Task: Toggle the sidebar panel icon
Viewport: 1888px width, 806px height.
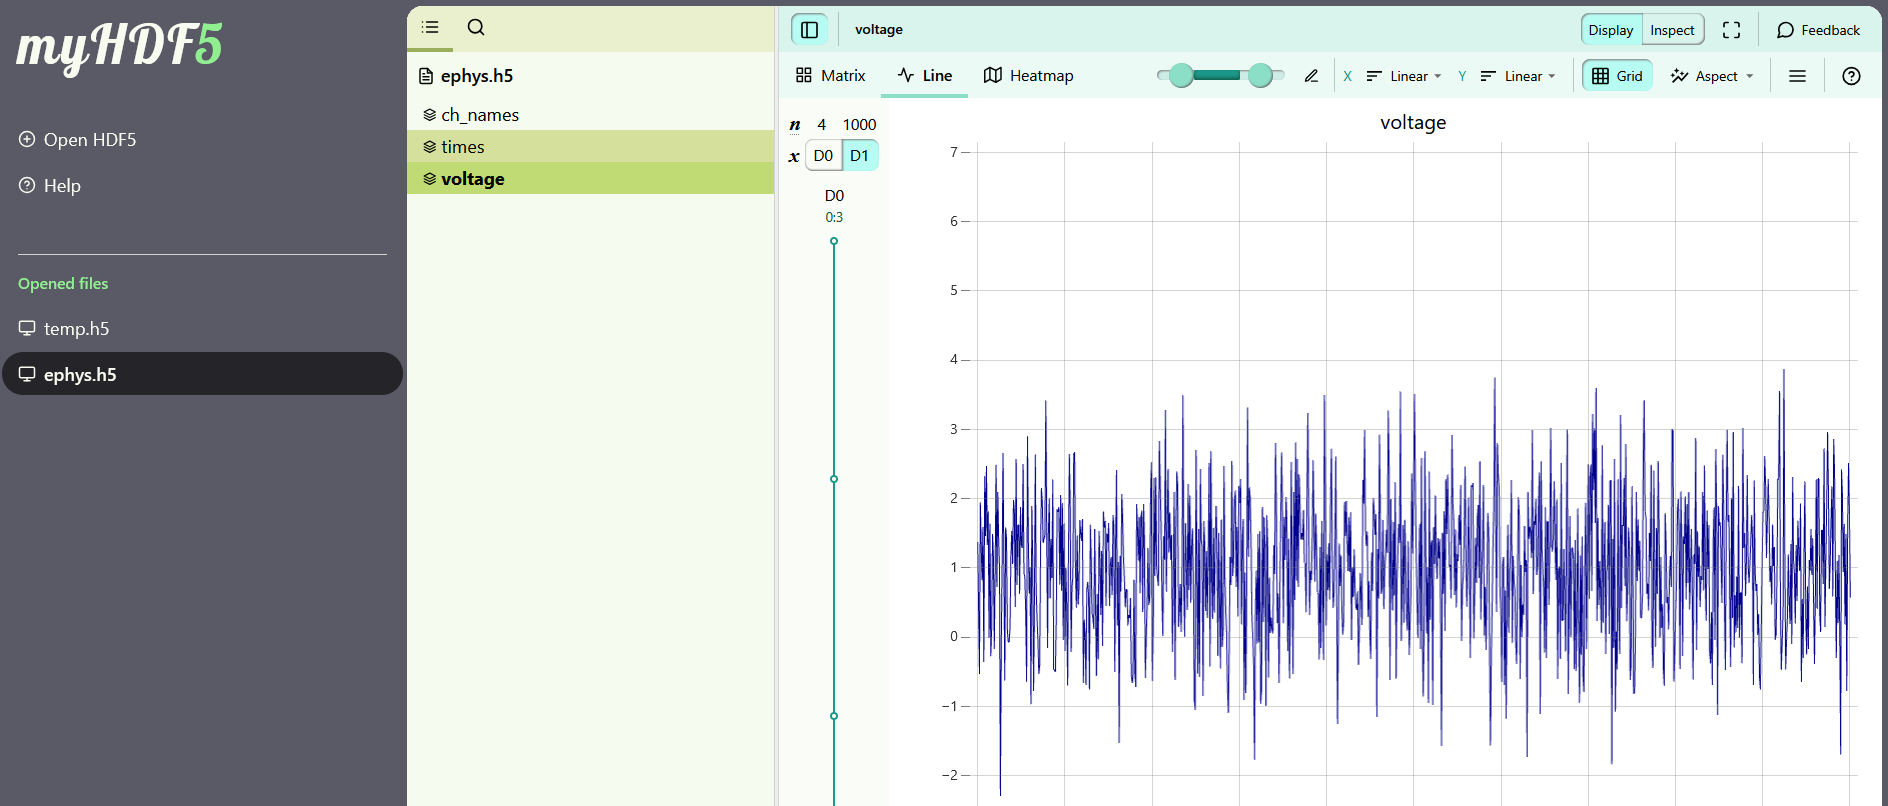Action: (809, 30)
